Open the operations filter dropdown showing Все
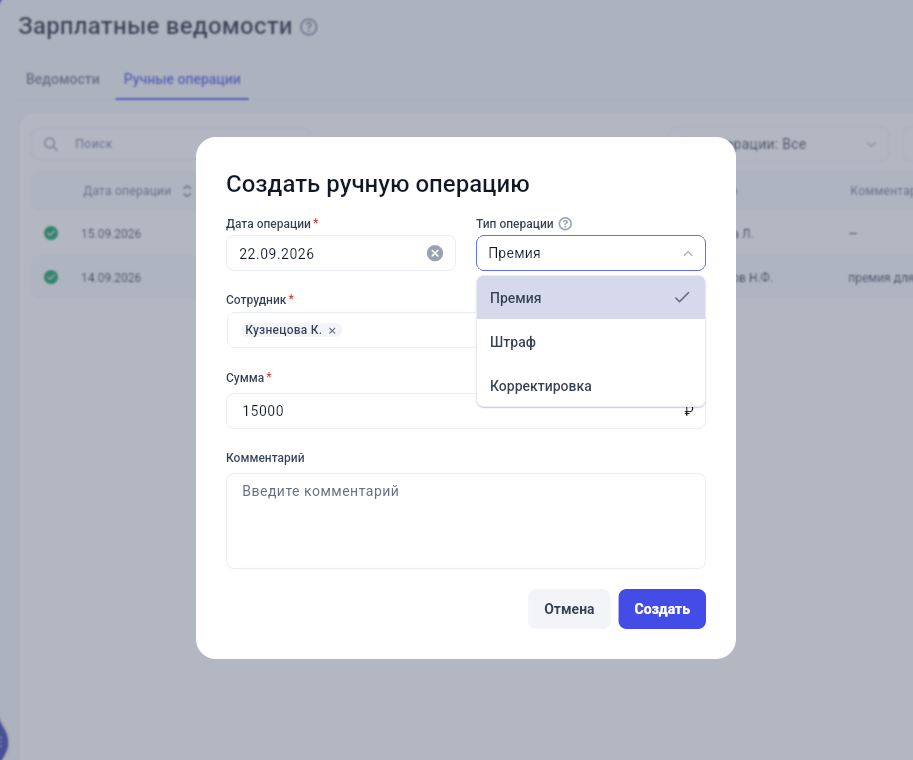This screenshot has width=913, height=760. [x=779, y=144]
